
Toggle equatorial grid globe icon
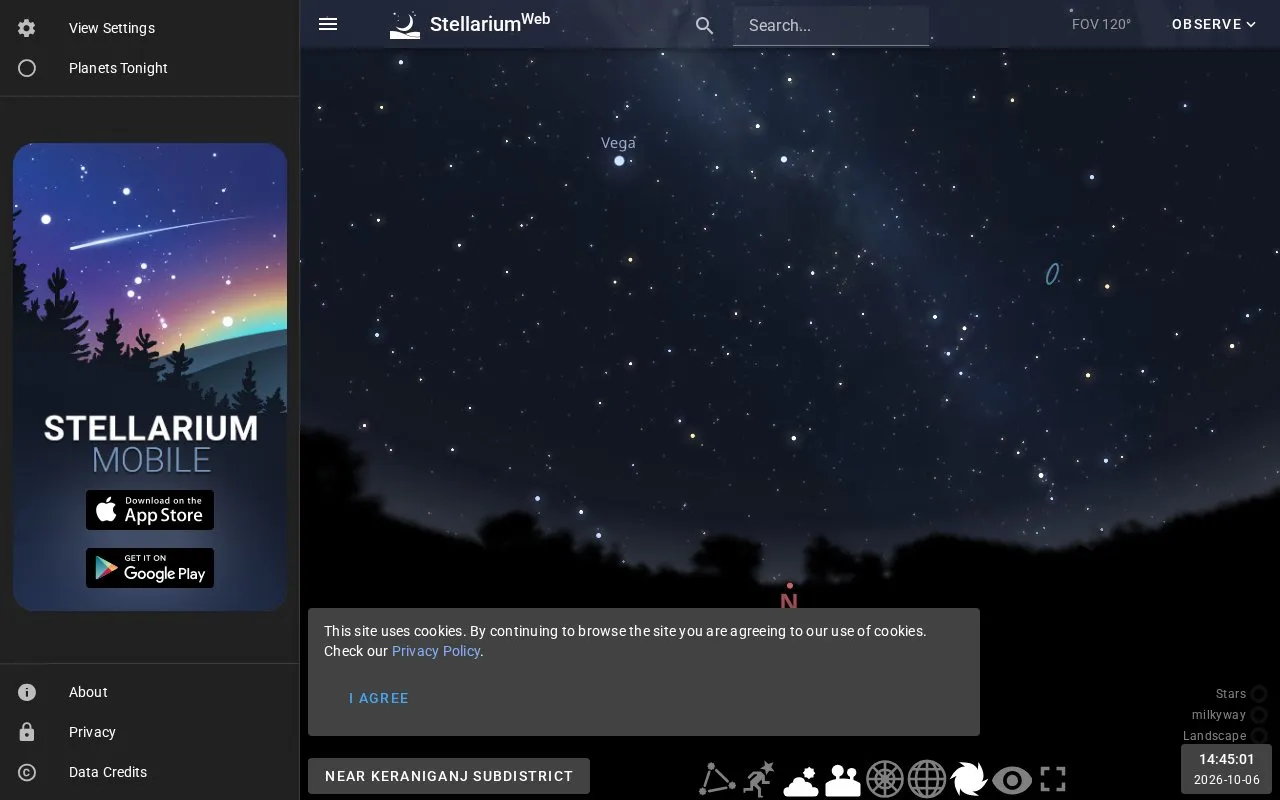[927, 779]
